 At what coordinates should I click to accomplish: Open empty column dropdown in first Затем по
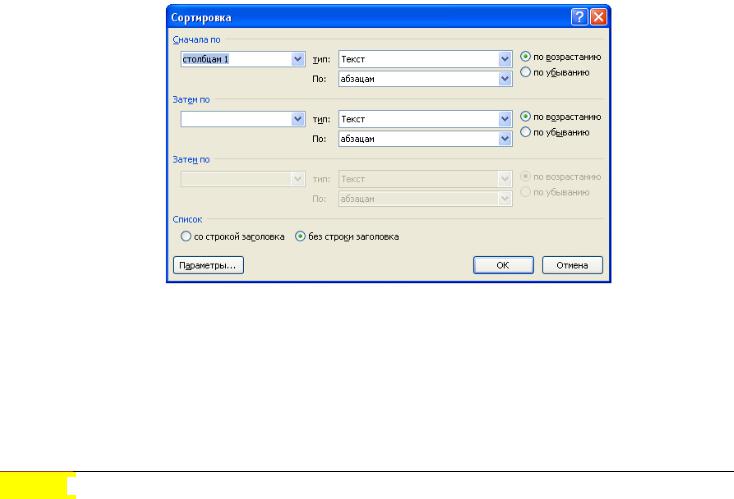coord(298,119)
